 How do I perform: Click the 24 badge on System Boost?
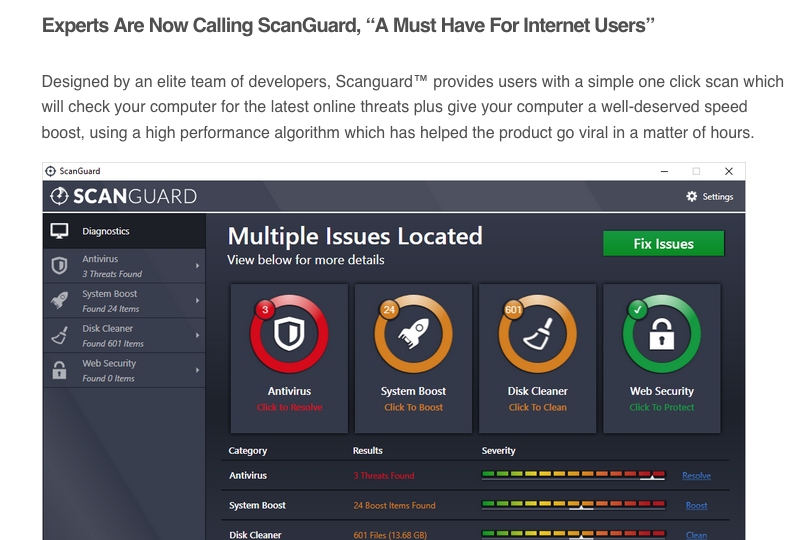[389, 309]
